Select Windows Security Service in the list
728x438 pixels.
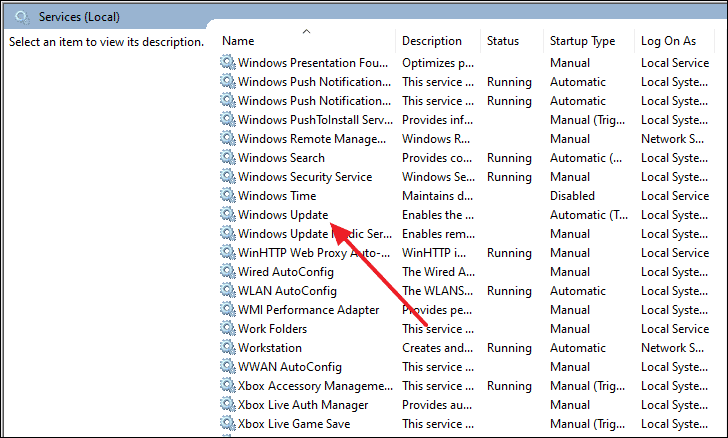pyautogui.click(x=305, y=177)
